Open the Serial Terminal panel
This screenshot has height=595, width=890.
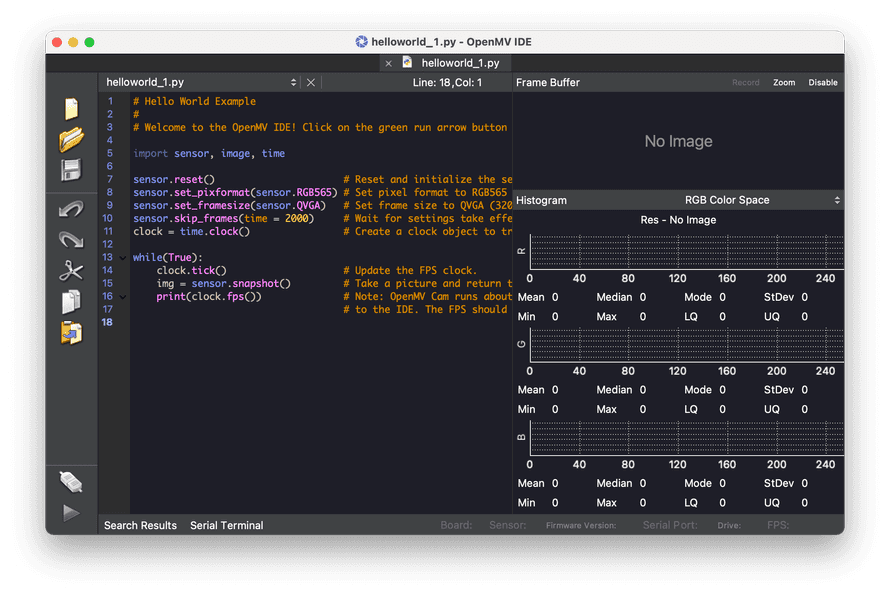click(x=227, y=525)
